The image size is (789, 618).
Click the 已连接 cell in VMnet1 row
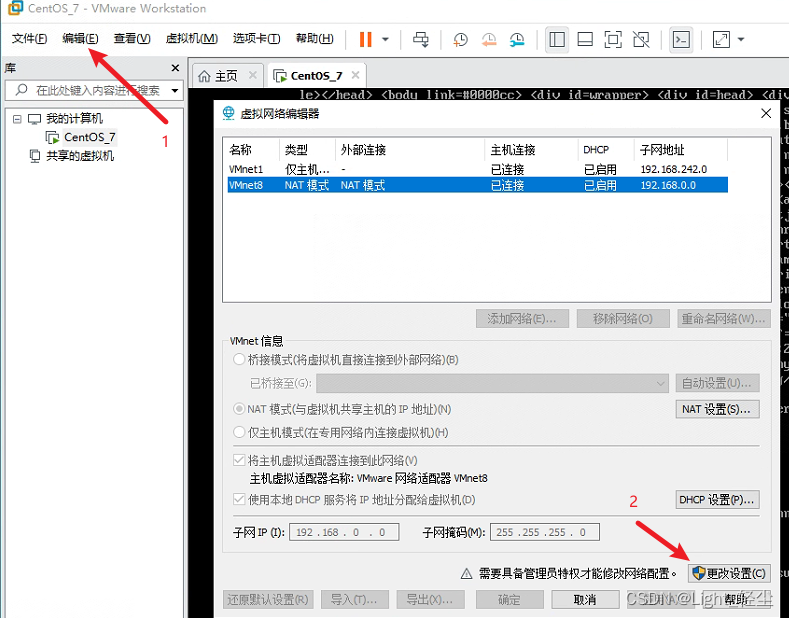508,170
